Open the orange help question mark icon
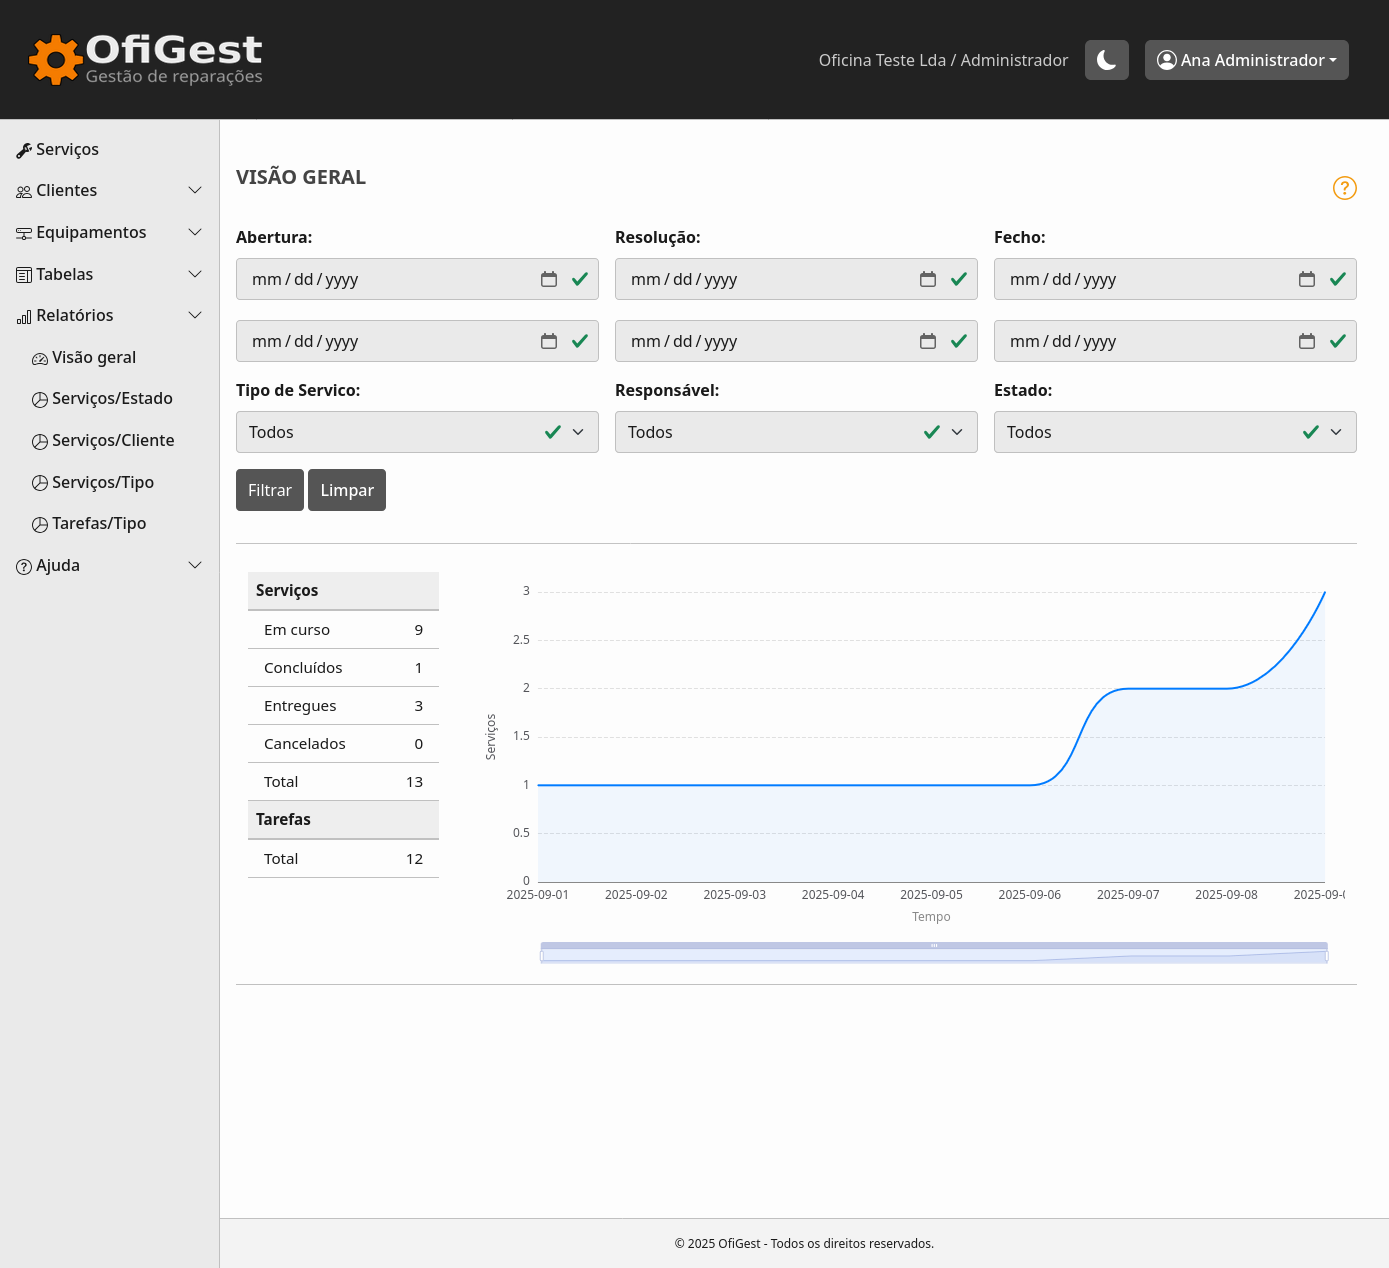The height and width of the screenshot is (1268, 1389). 1344,188
